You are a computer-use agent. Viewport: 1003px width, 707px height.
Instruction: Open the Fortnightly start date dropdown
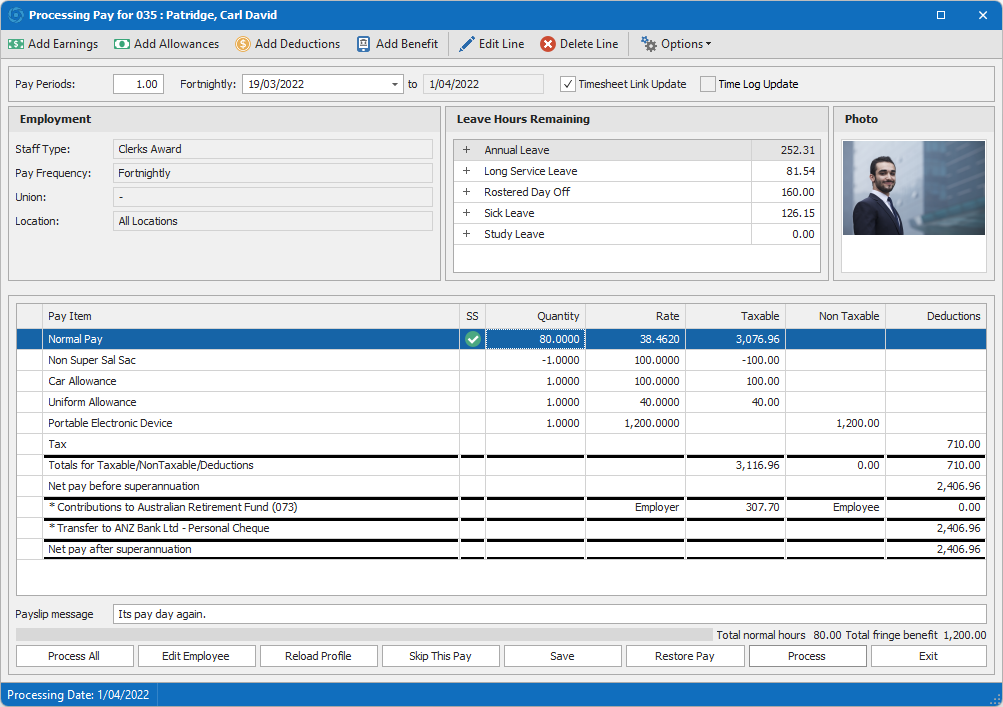395,84
